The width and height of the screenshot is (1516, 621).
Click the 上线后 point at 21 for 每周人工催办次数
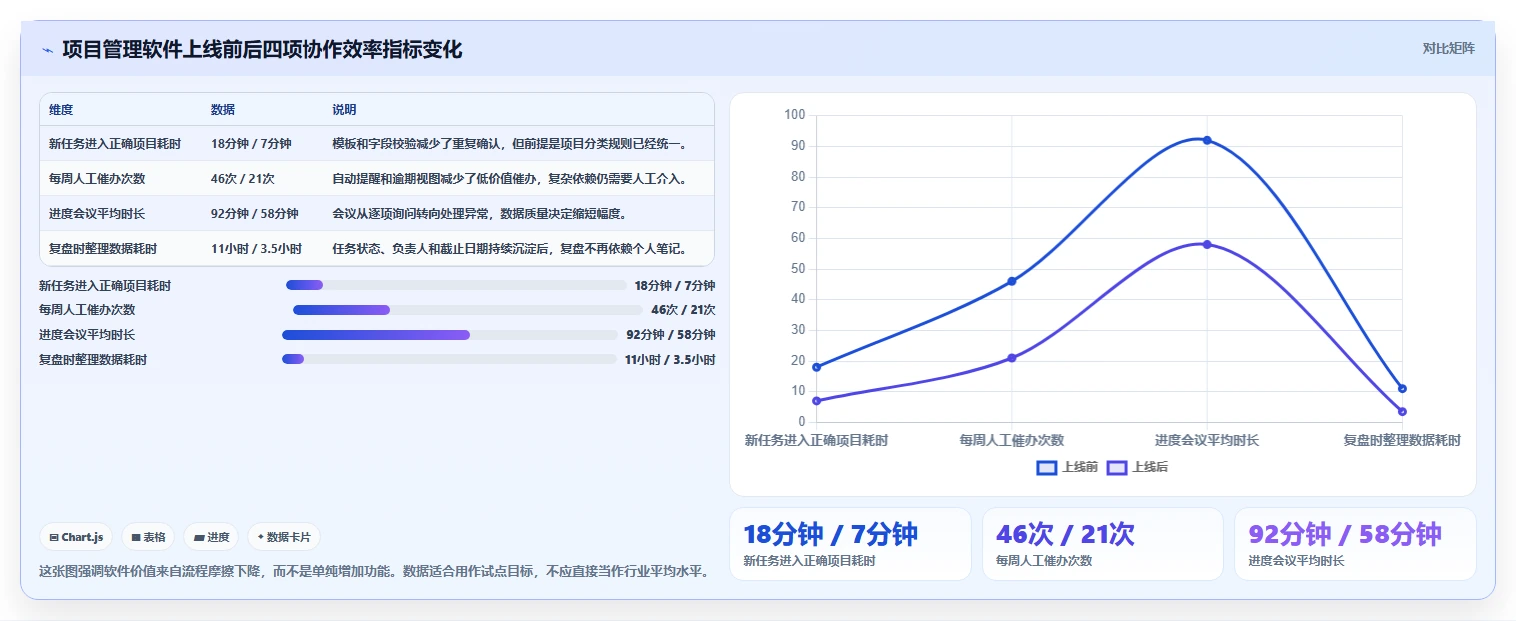tap(1012, 357)
